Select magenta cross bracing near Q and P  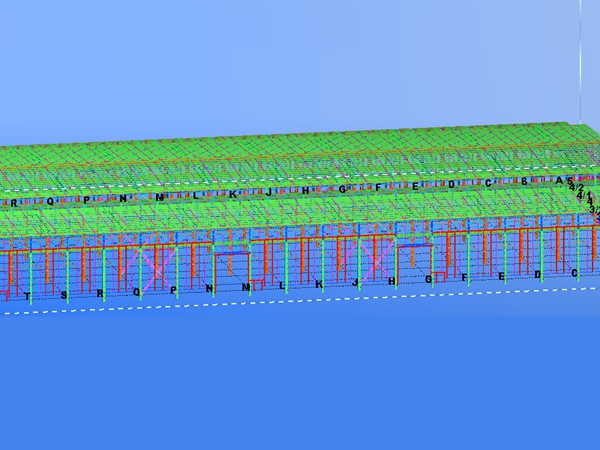[x=150, y=265]
